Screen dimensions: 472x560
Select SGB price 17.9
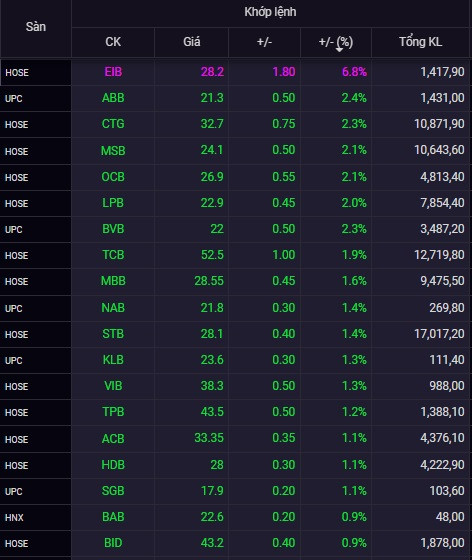(212, 491)
